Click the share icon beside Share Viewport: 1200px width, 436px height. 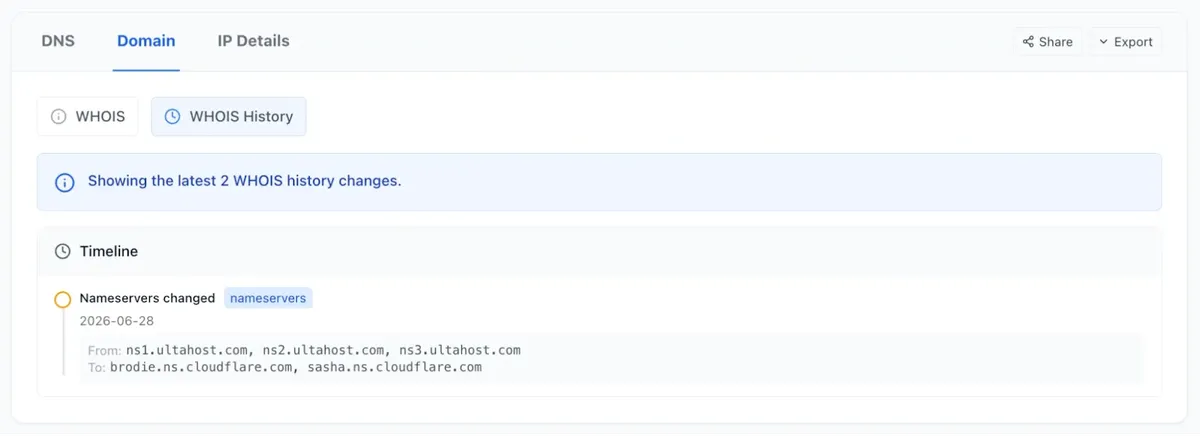(1028, 42)
